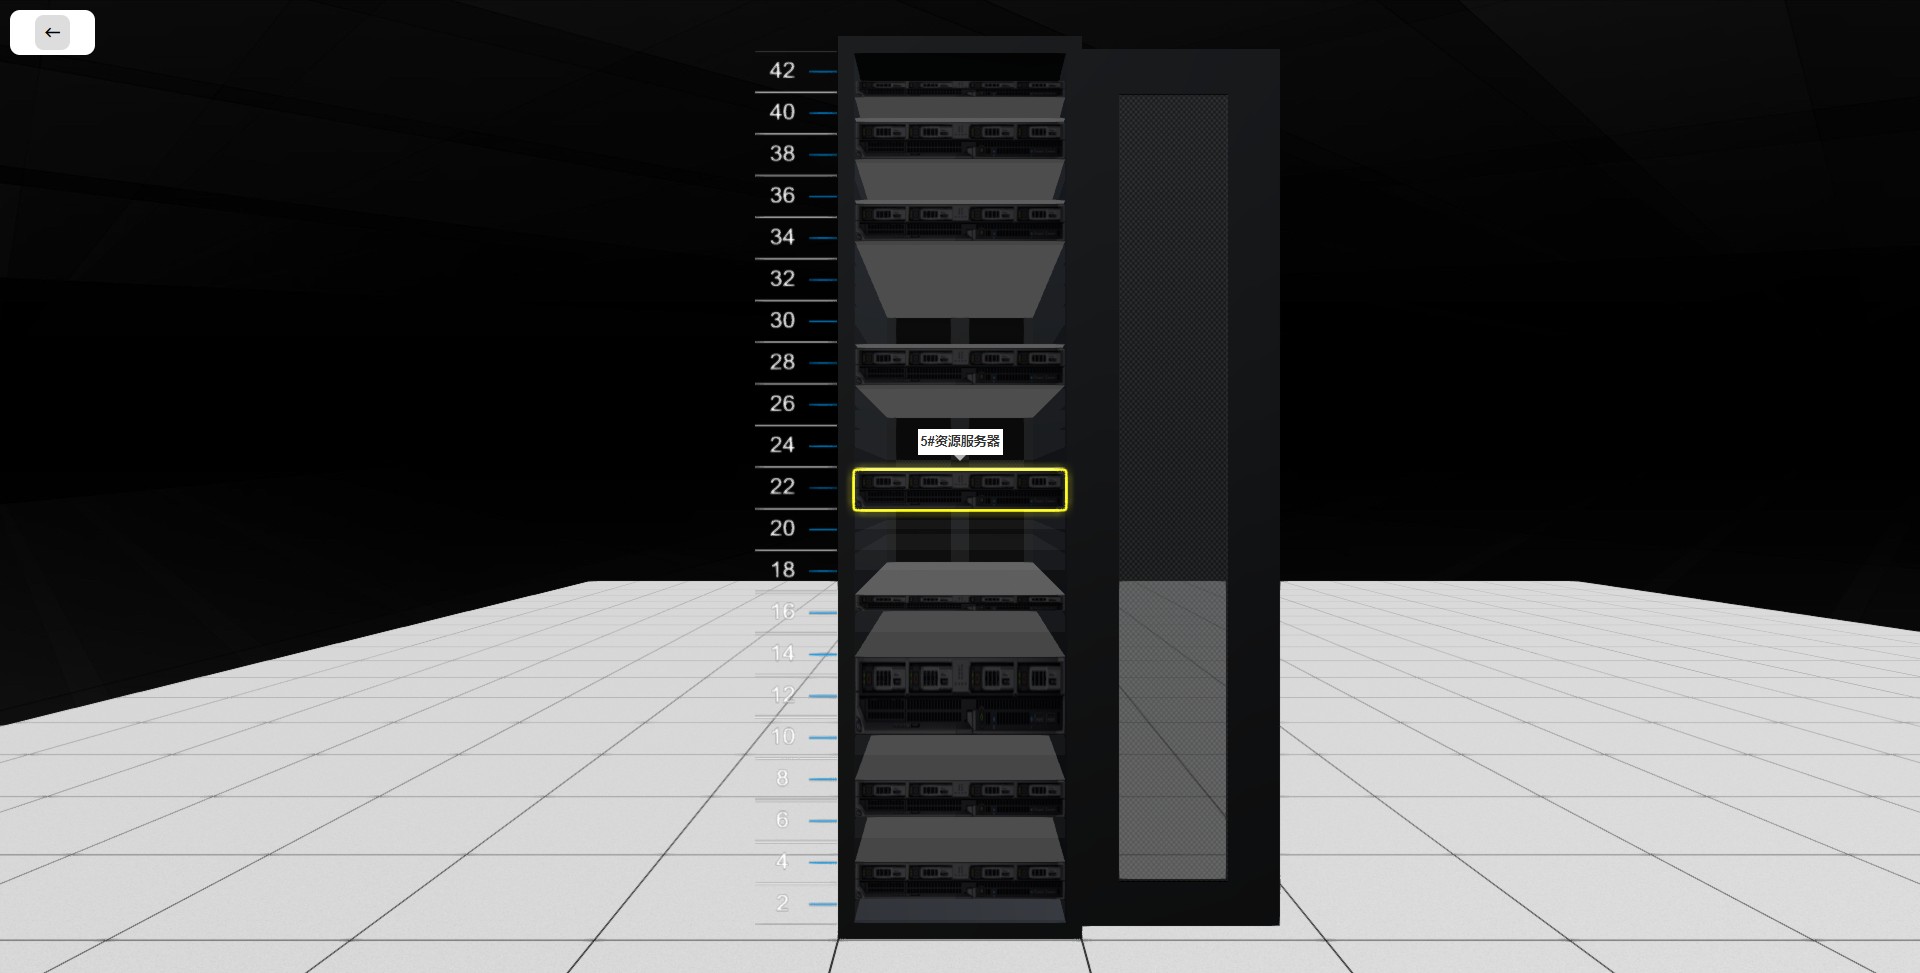Click rack unit label 42
The width and height of the screenshot is (1920, 973).
tap(782, 71)
